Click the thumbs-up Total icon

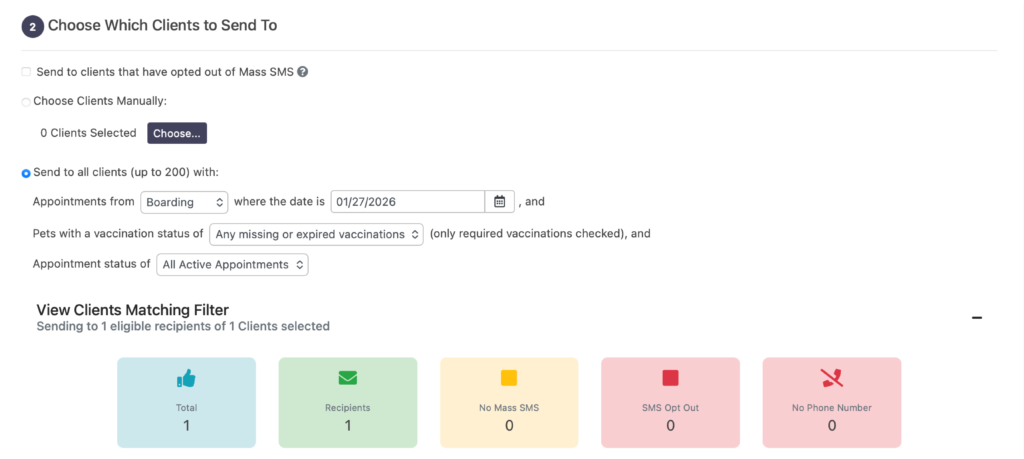[x=186, y=378]
